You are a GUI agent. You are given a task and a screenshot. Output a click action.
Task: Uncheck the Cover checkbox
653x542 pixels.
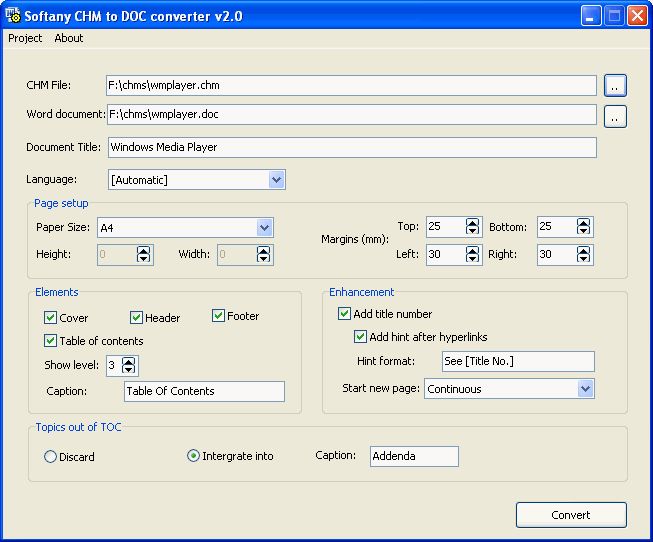click(x=51, y=318)
